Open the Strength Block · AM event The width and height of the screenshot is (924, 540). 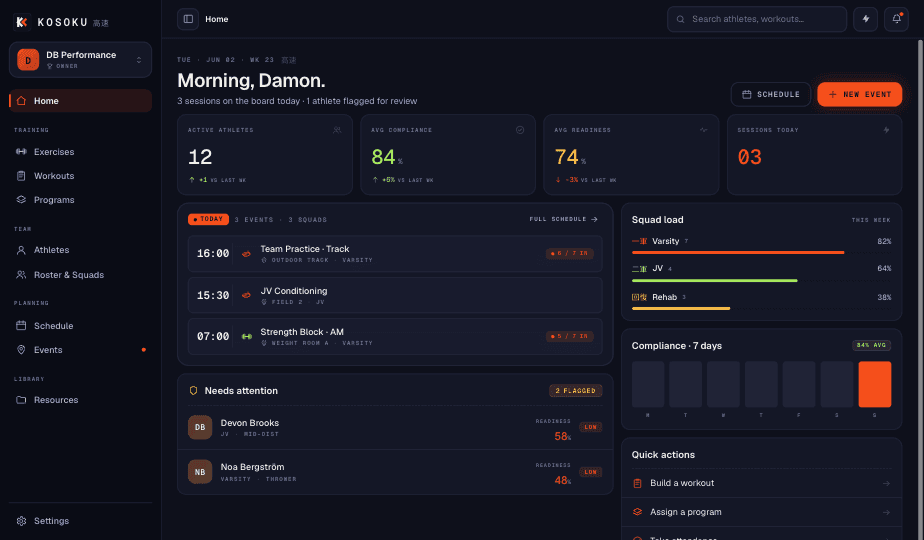395,337
